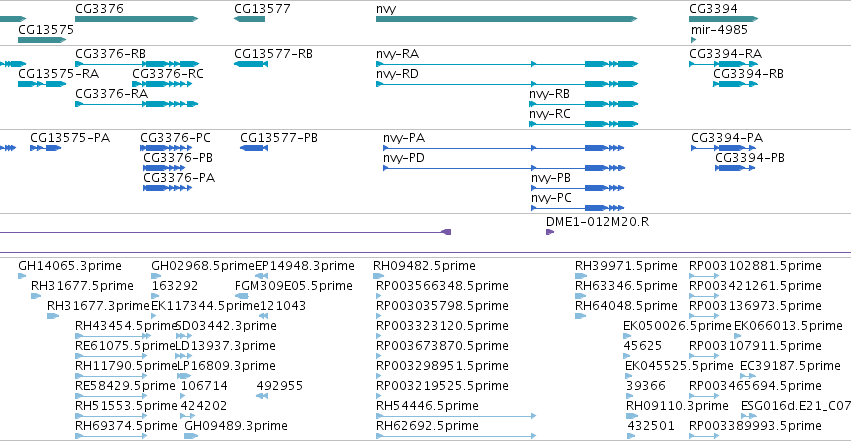Select the nvy-RD transcript label

[397, 74]
